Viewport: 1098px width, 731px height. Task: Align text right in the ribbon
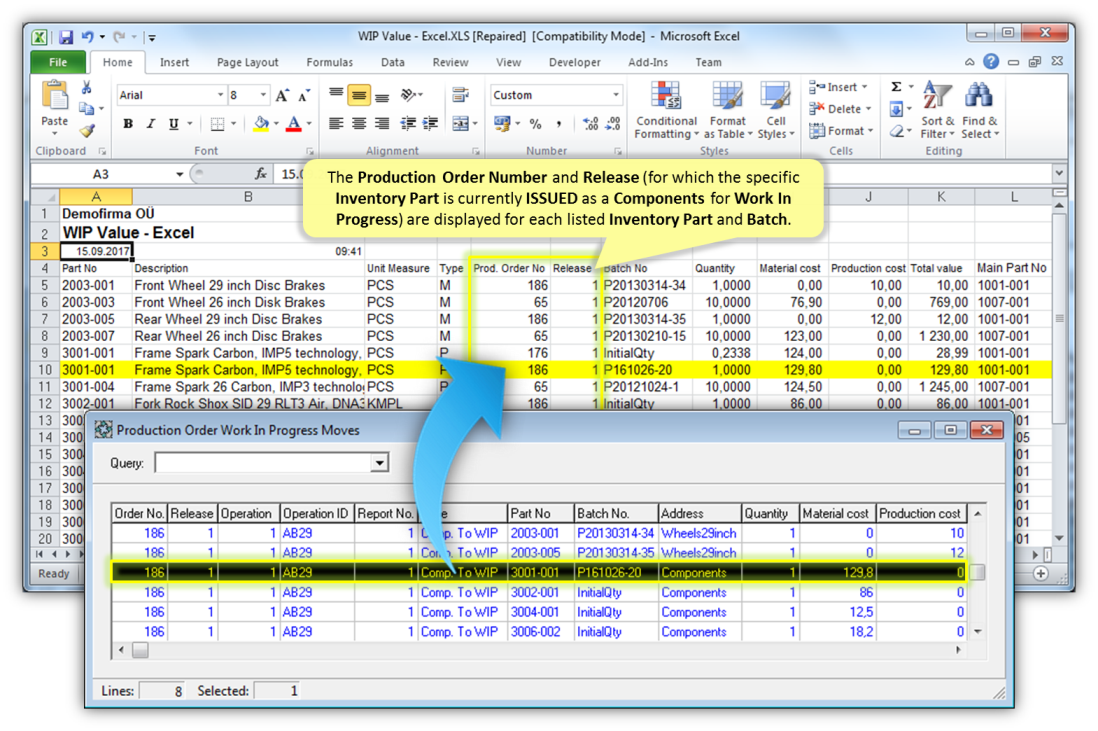(382, 124)
